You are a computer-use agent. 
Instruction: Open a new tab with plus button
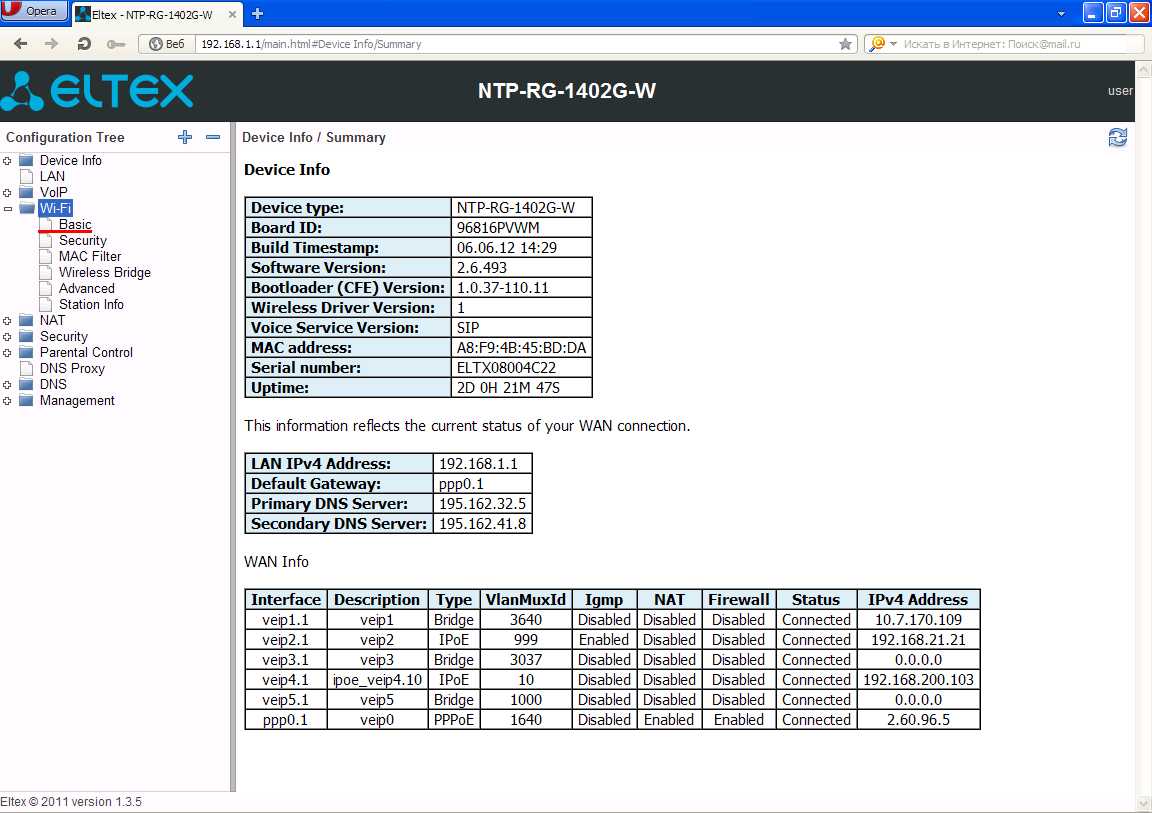tap(257, 14)
